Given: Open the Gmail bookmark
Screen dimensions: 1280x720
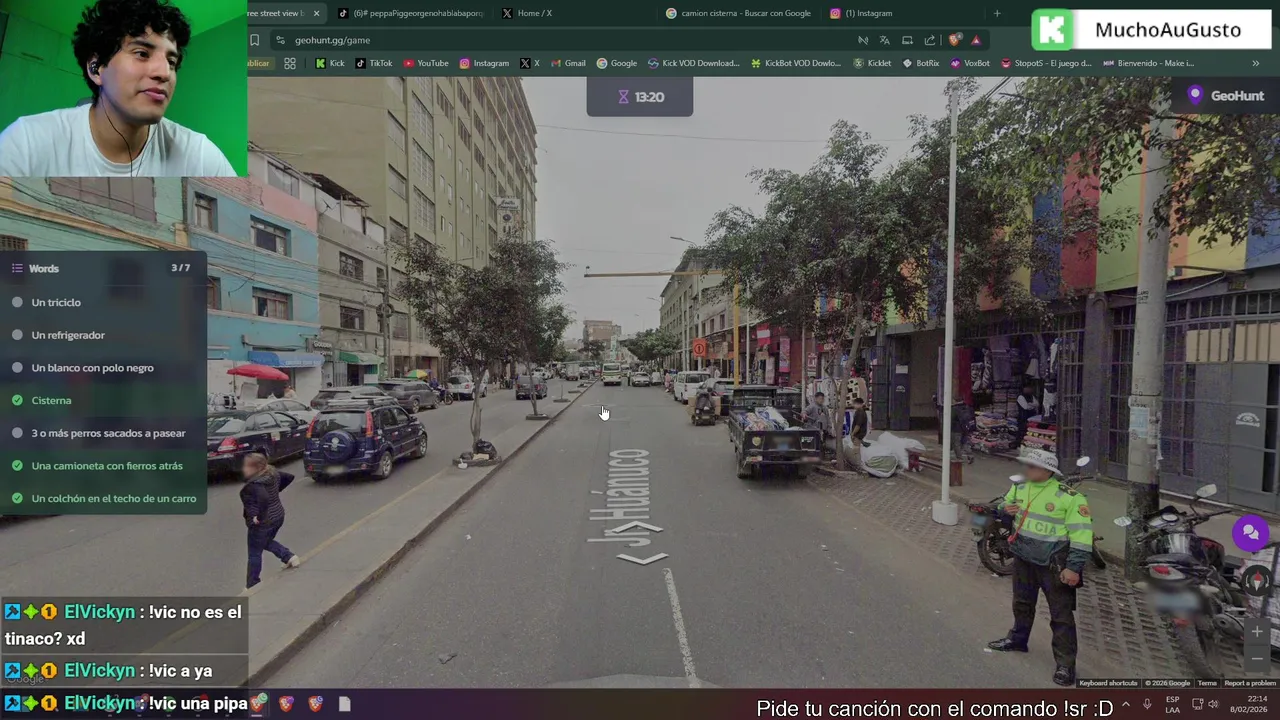Looking at the screenshot, I should [x=568, y=63].
